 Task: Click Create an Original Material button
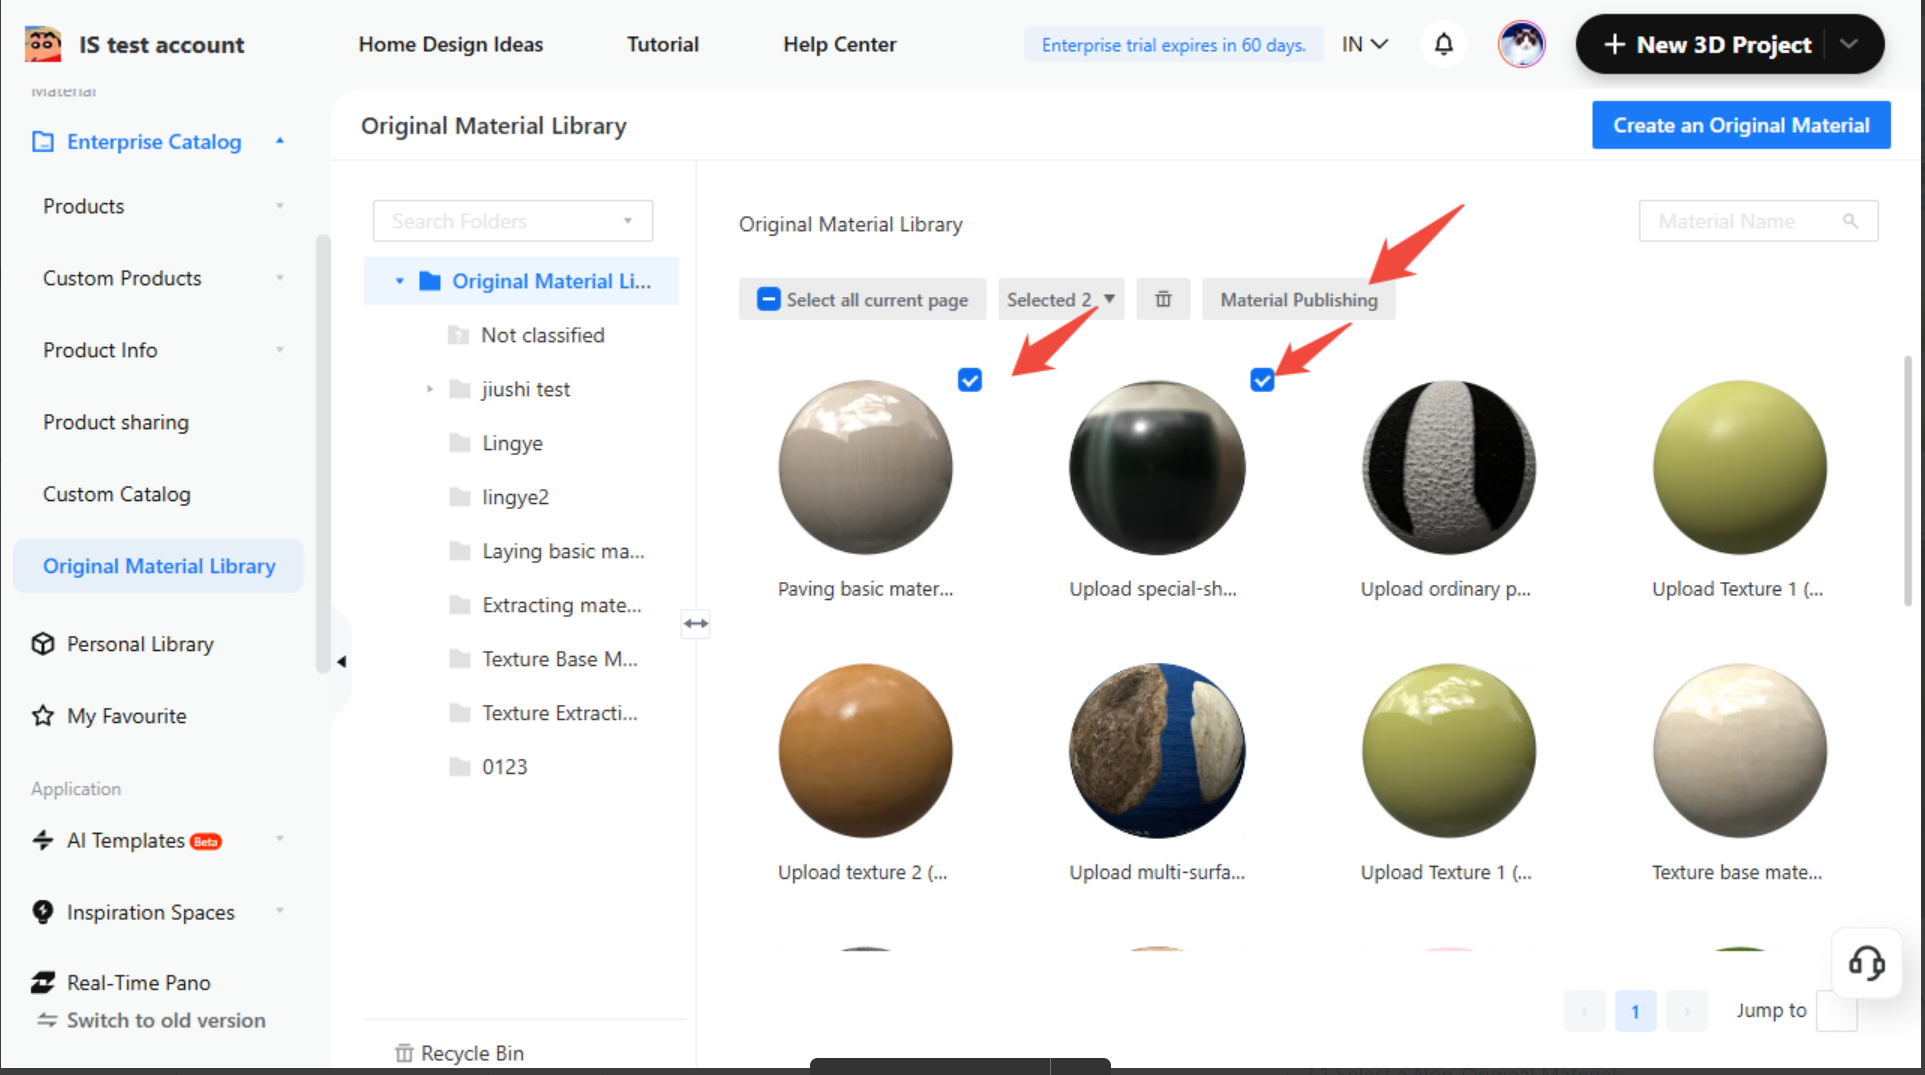coord(1740,125)
